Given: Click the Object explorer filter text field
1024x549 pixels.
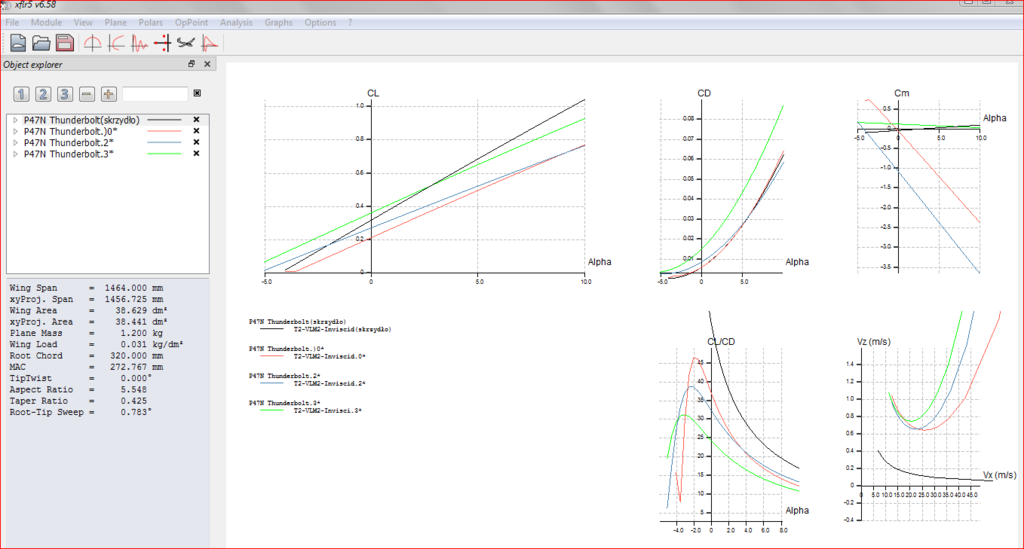Looking at the screenshot, I should (x=155, y=94).
